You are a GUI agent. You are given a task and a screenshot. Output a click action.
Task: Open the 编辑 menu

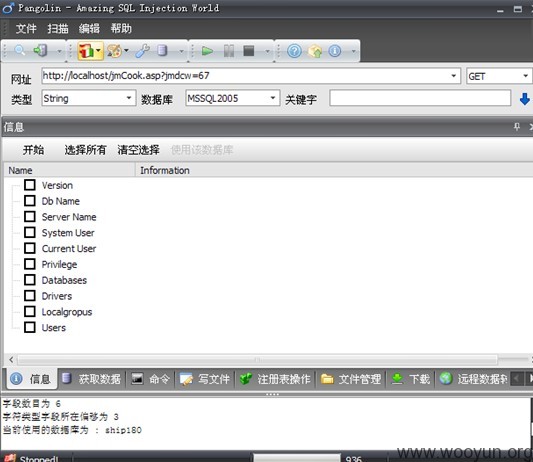coord(89,29)
